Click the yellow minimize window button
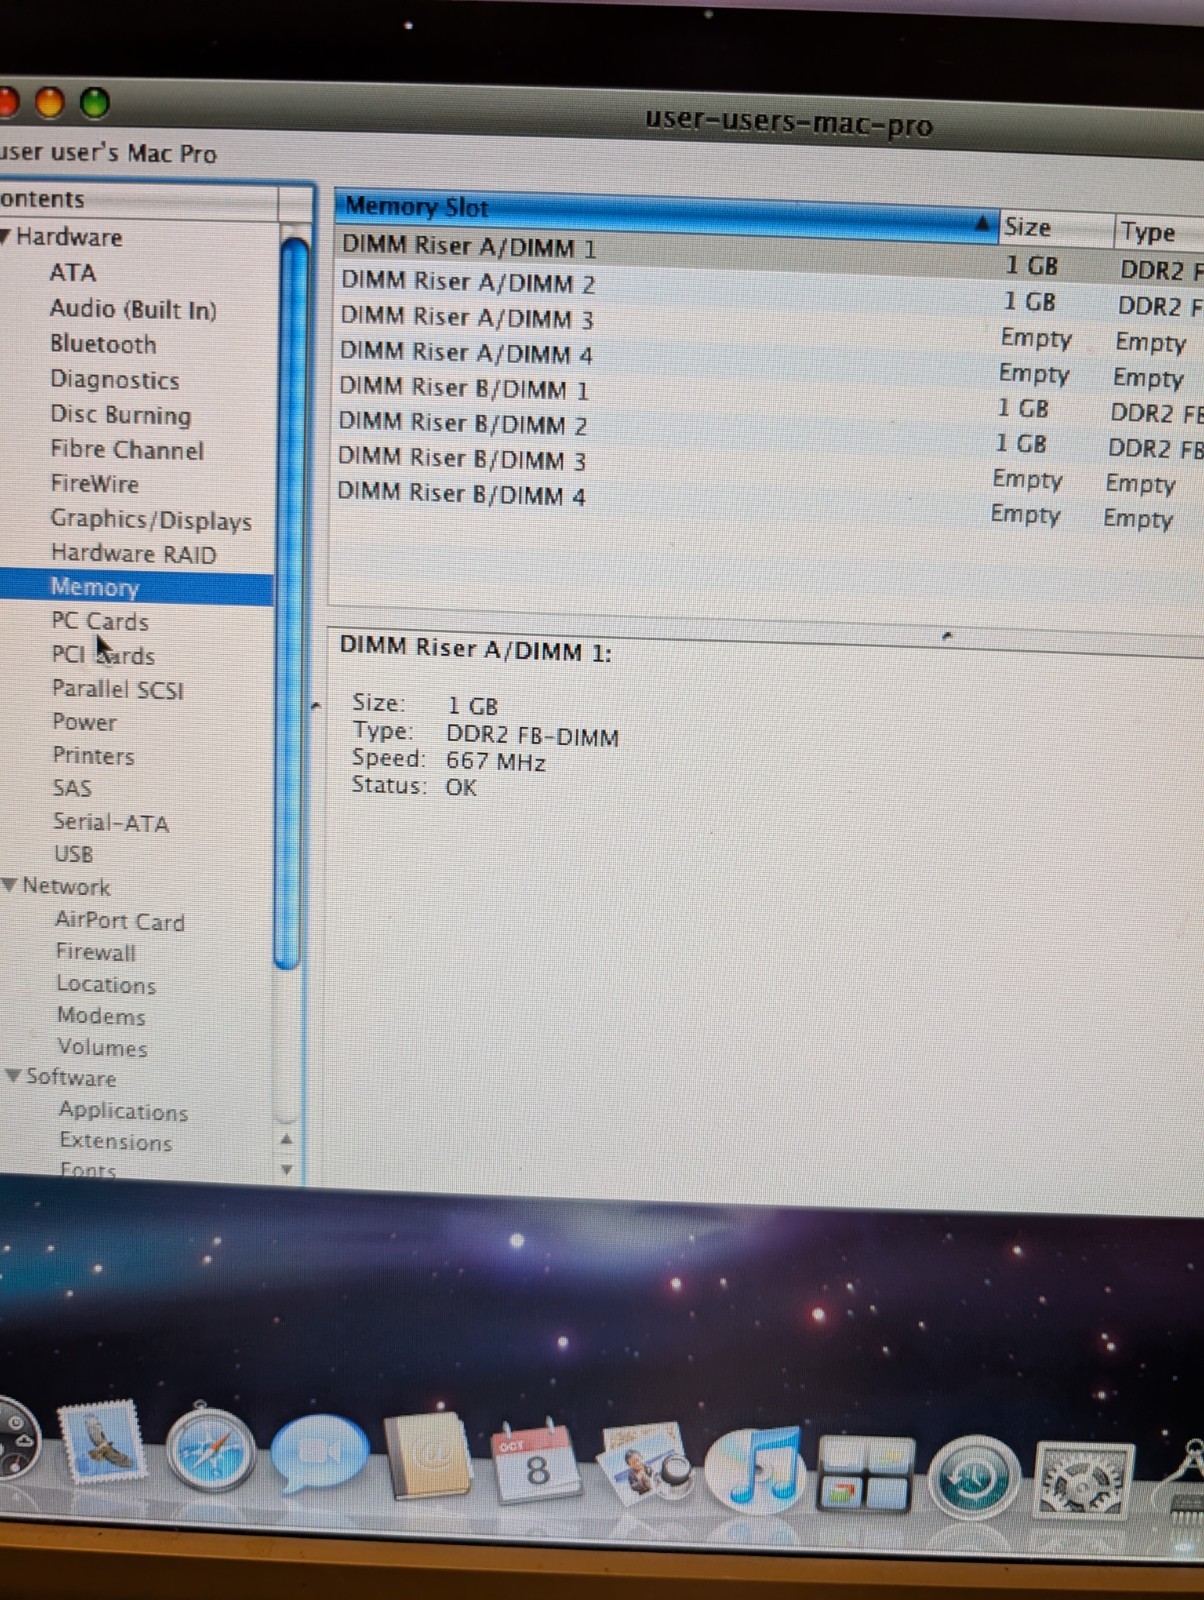 (49, 102)
